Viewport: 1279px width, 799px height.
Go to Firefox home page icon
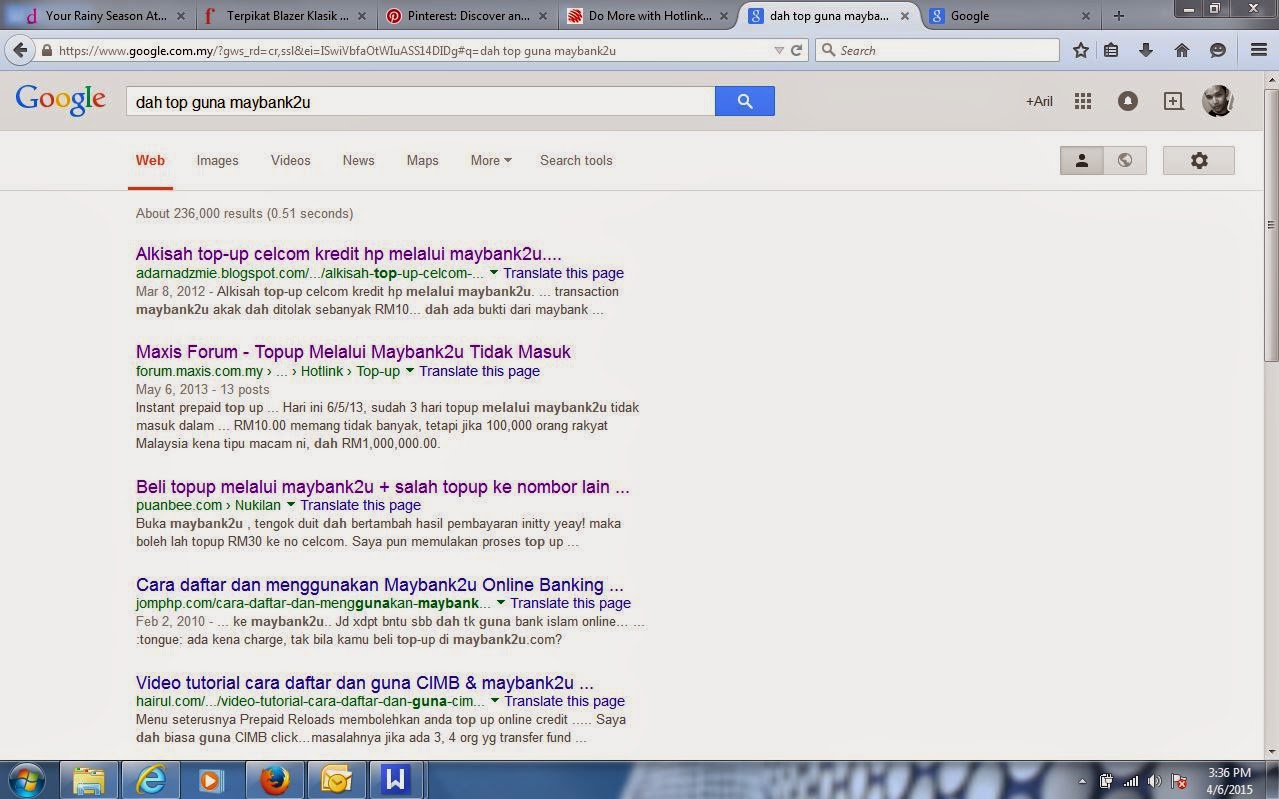click(x=1182, y=50)
